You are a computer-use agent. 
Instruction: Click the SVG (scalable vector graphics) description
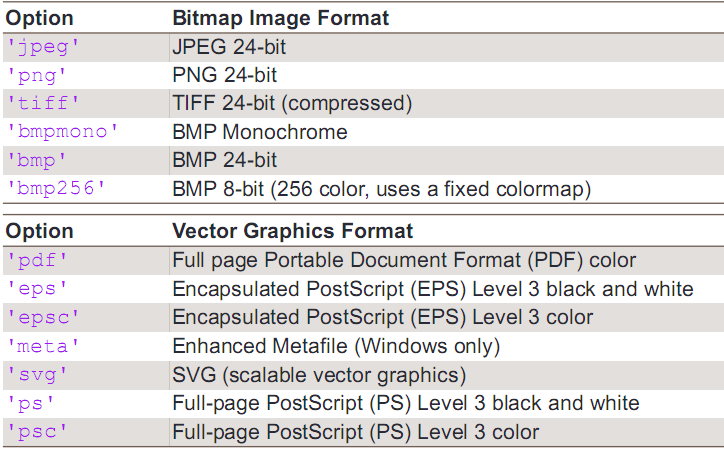point(320,375)
